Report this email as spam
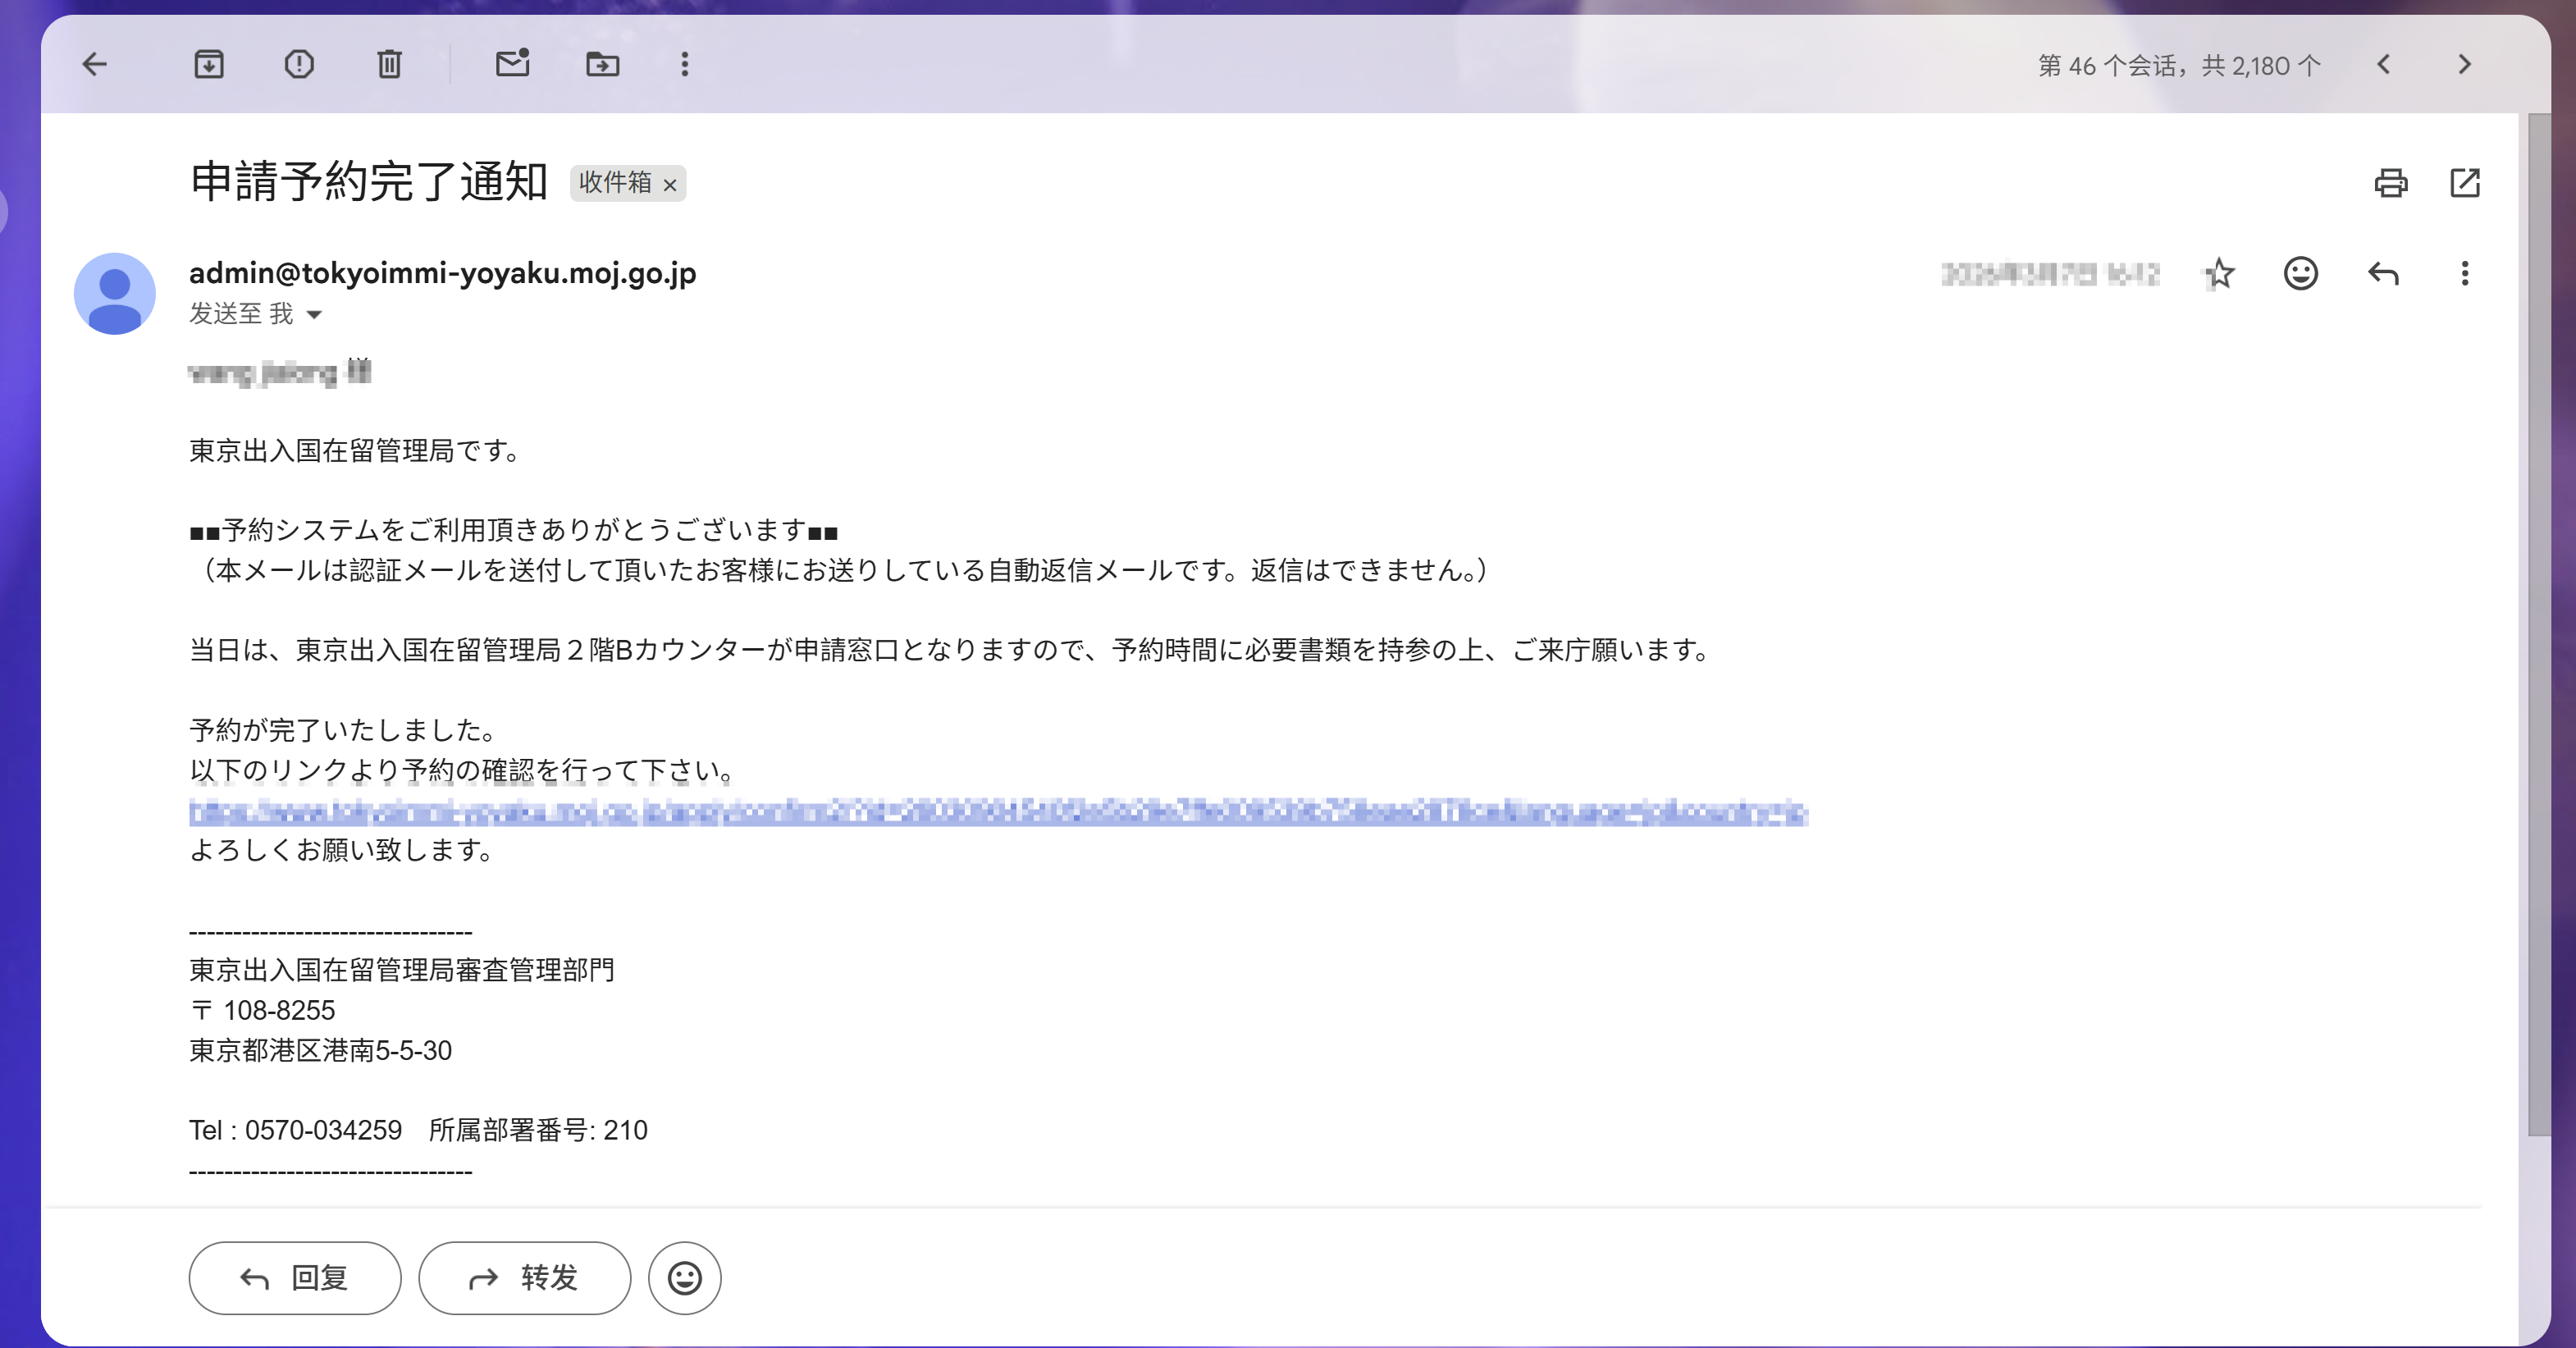 [x=299, y=65]
